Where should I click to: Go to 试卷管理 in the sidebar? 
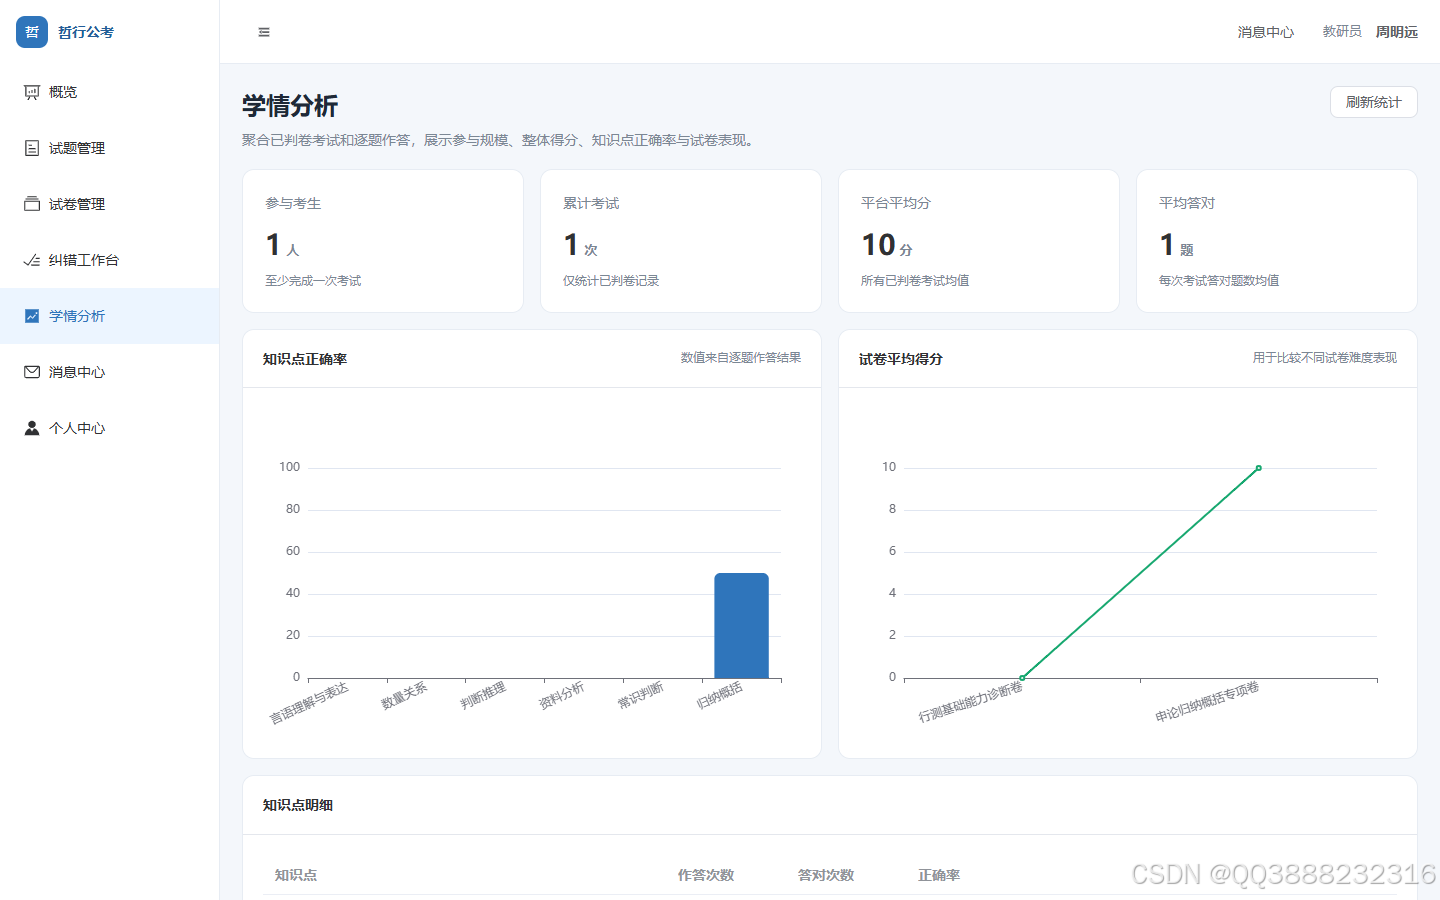pyautogui.click(x=110, y=204)
